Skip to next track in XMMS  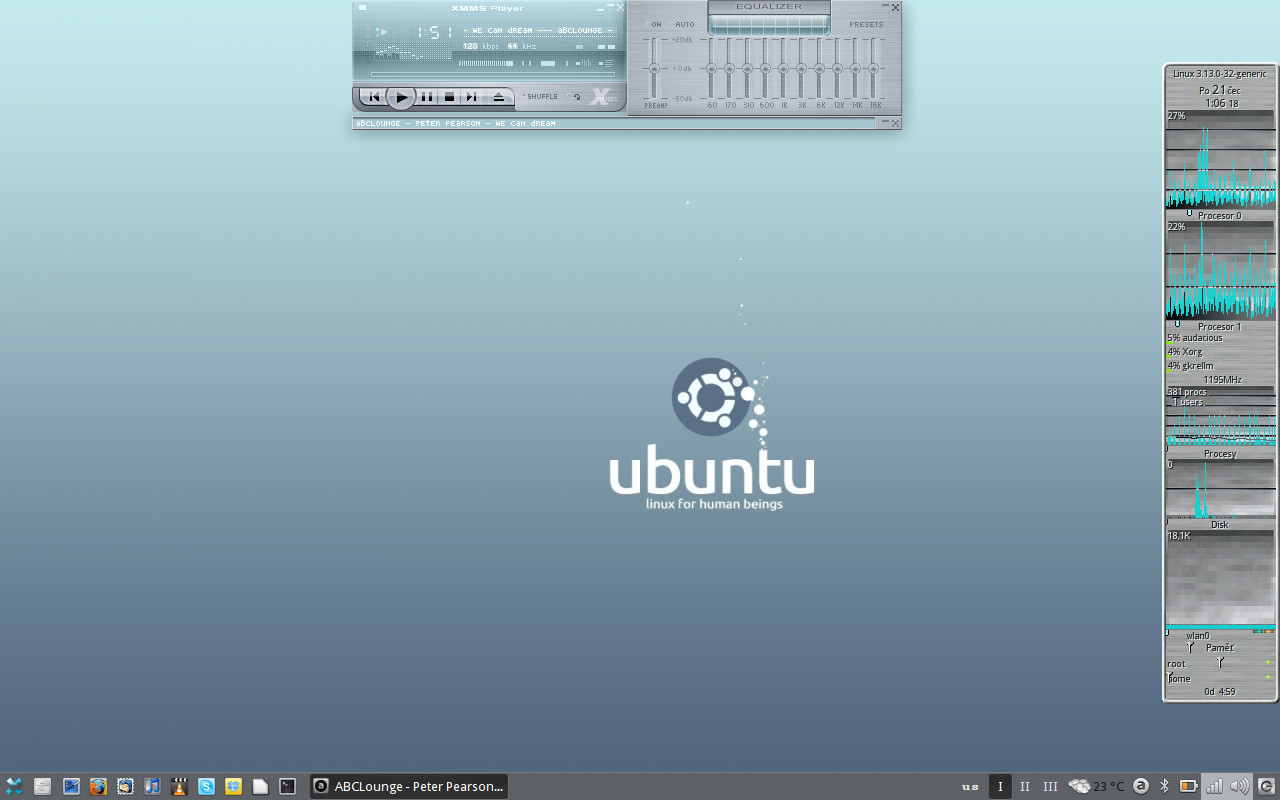(471, 97)
